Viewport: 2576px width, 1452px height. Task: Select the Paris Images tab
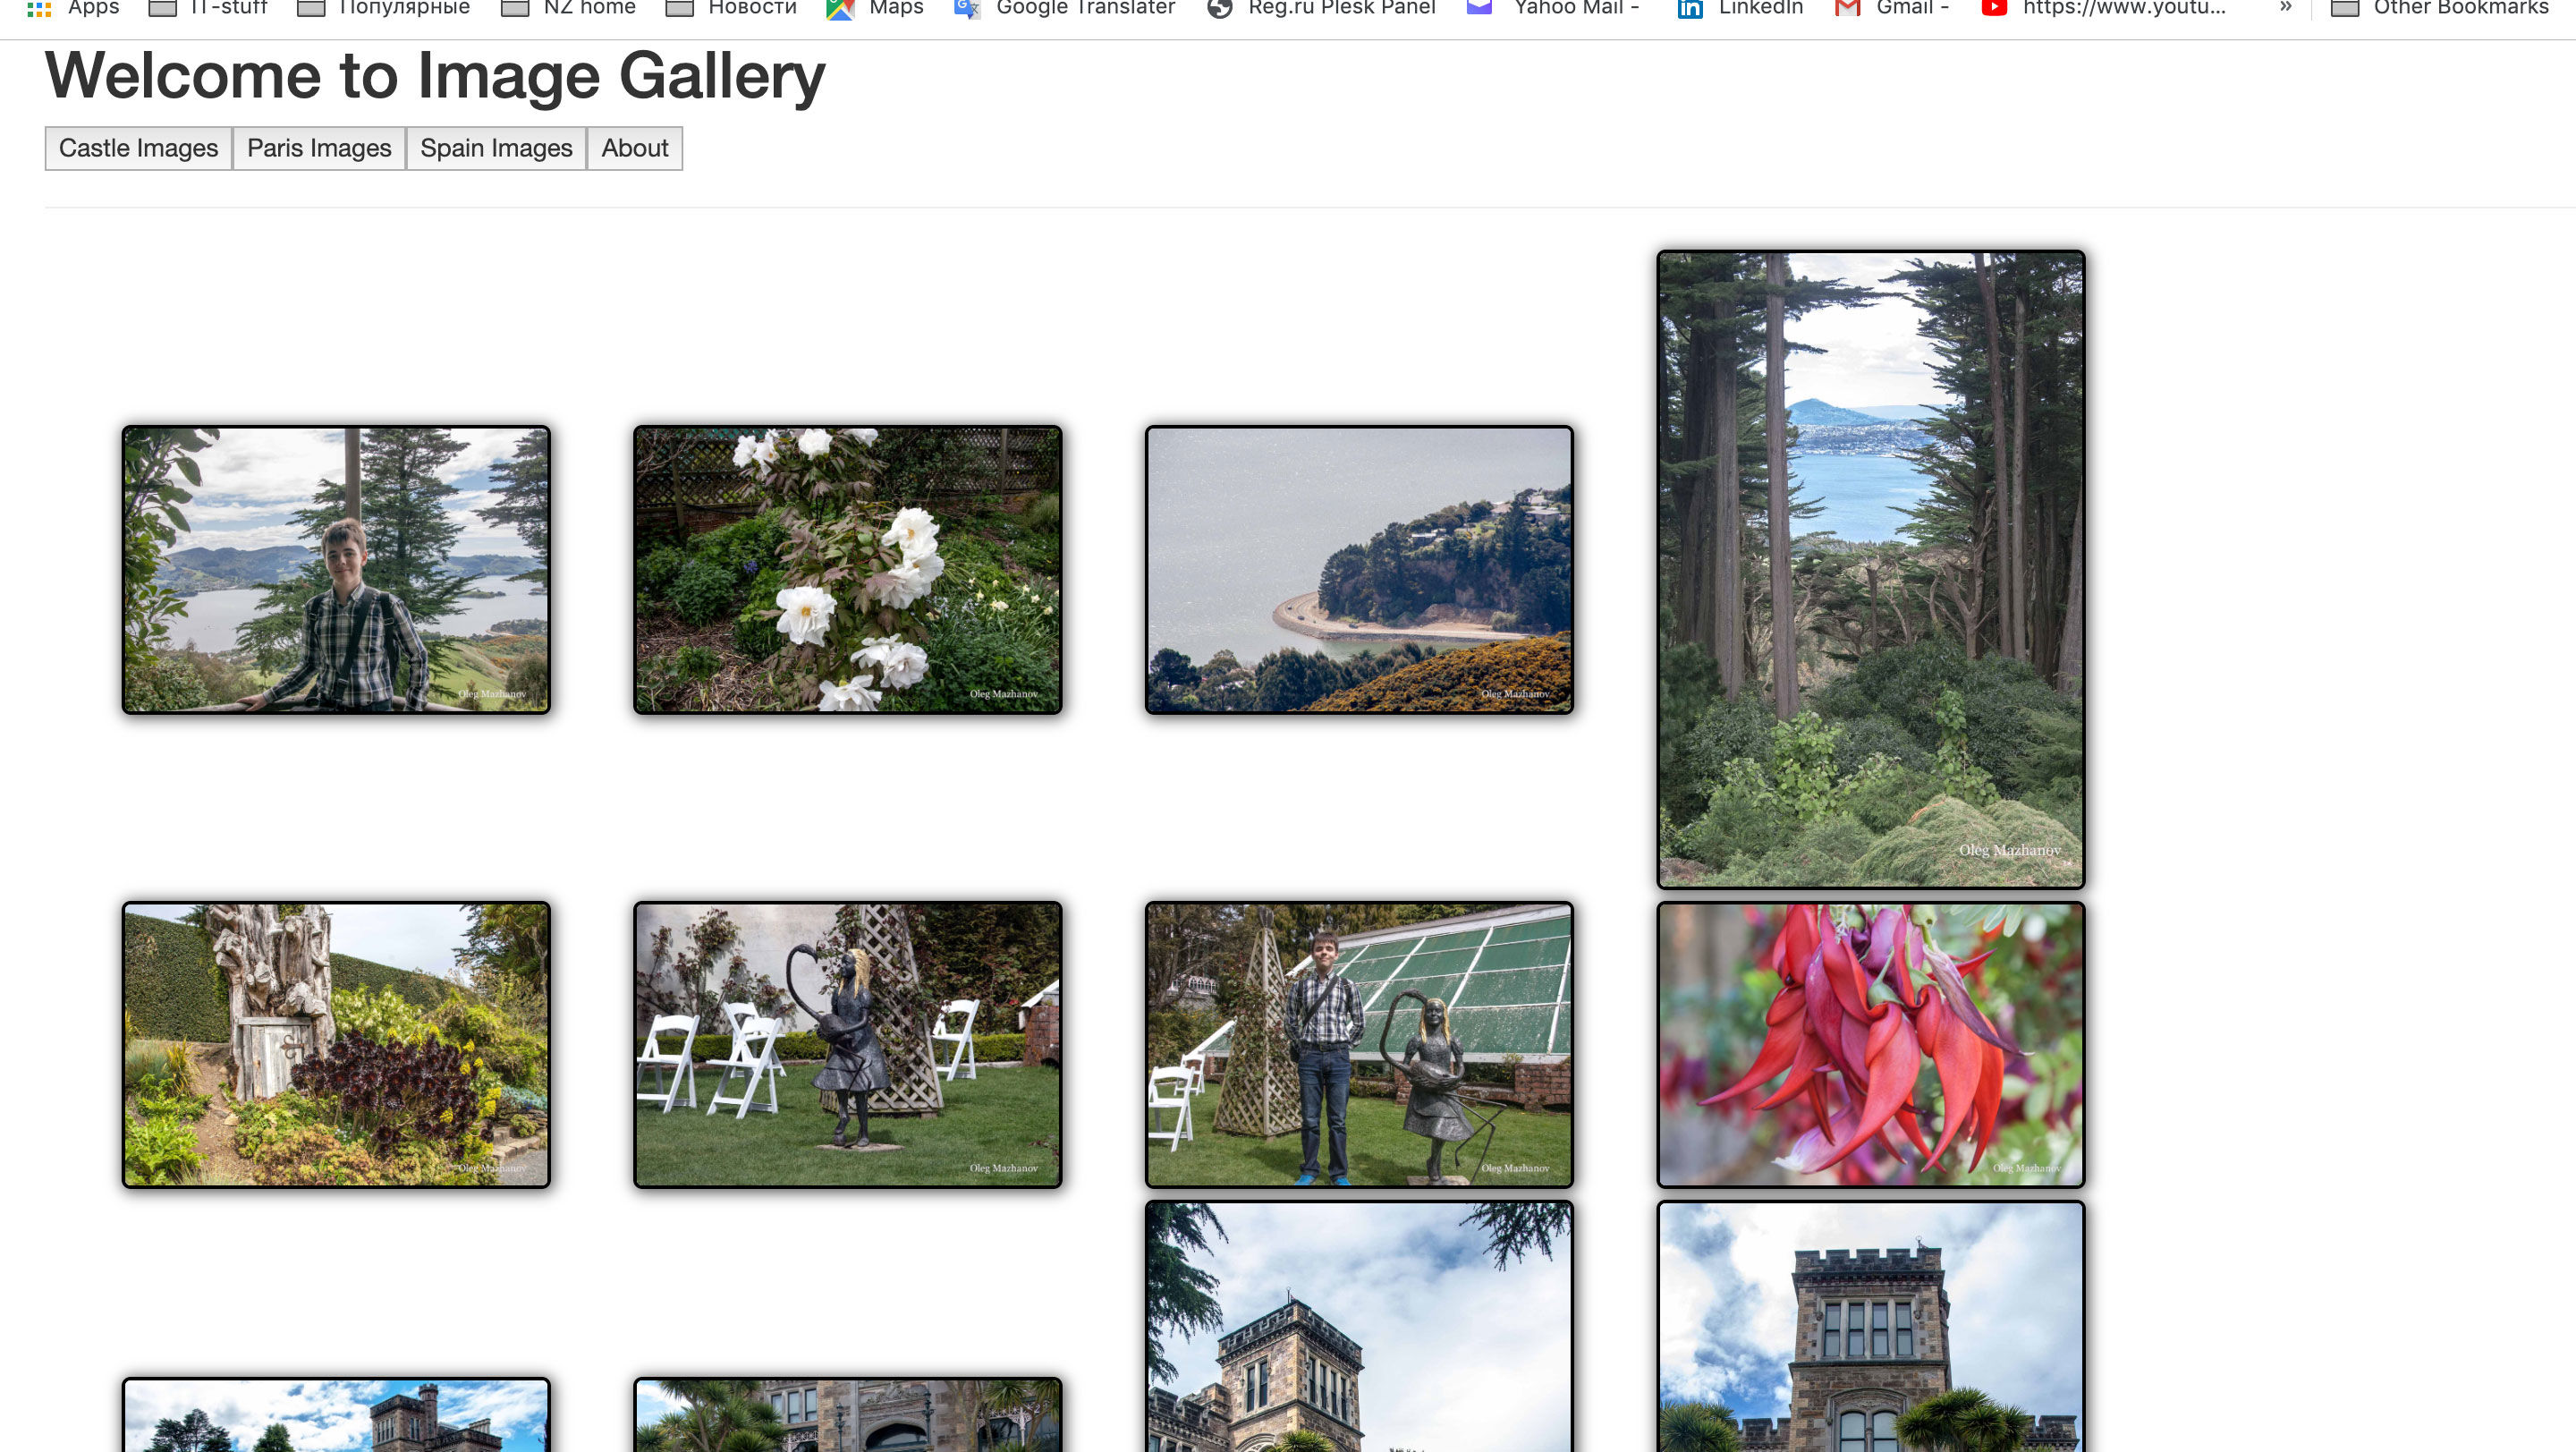[x=319, y=148]
